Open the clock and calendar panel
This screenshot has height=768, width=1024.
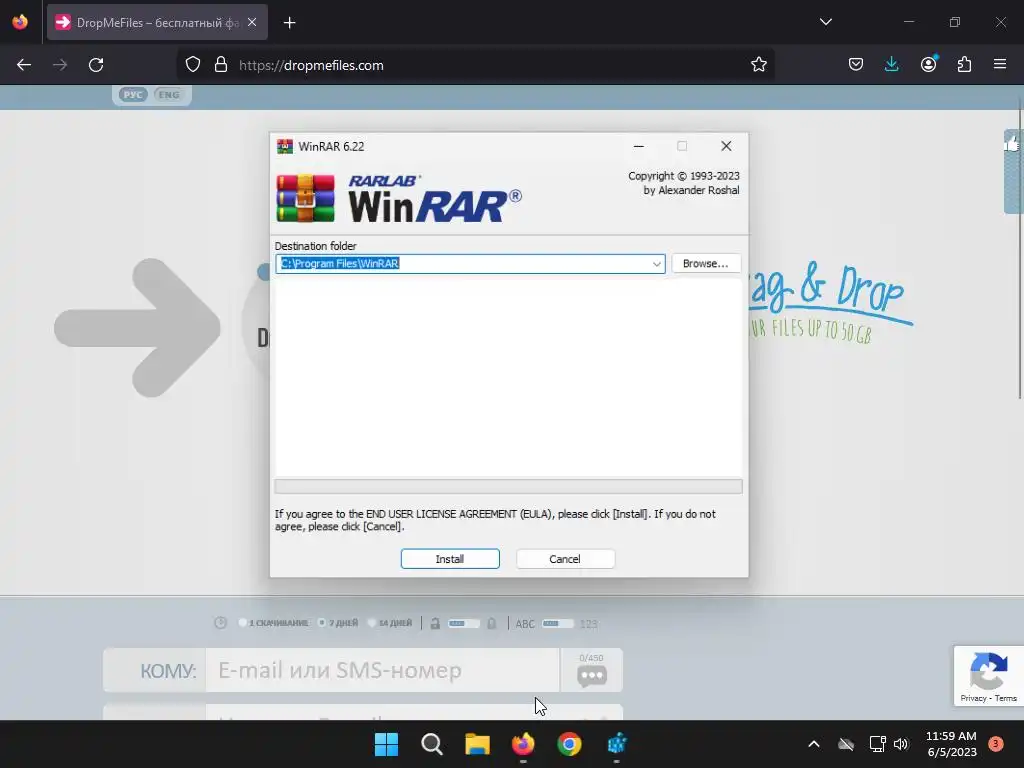[952, 744]
